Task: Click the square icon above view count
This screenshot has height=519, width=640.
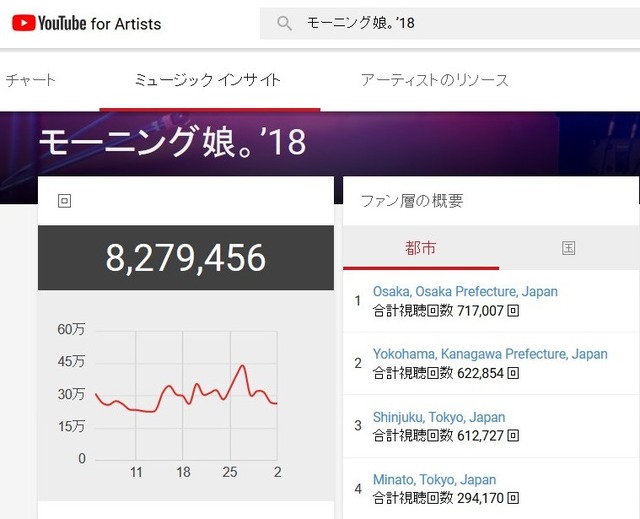Action: (x=64, y=201)
